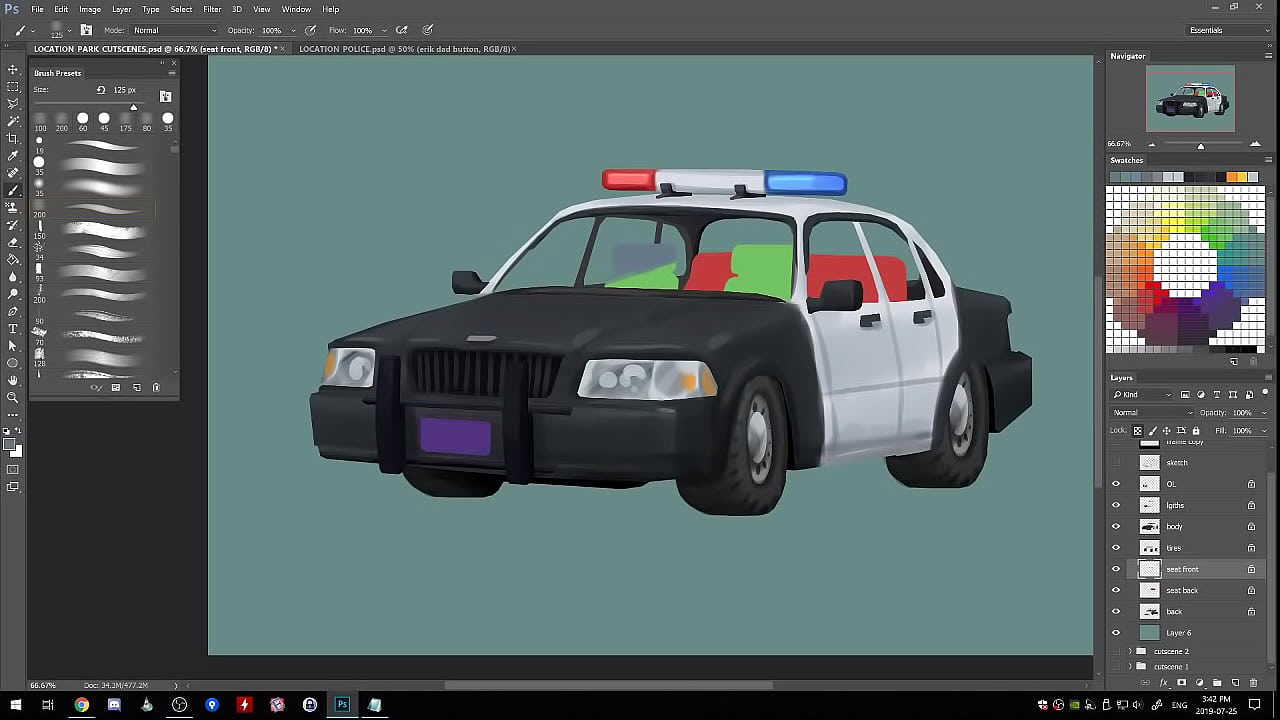Select the Move tool
1280x720 pixels.
pos(13,69)
